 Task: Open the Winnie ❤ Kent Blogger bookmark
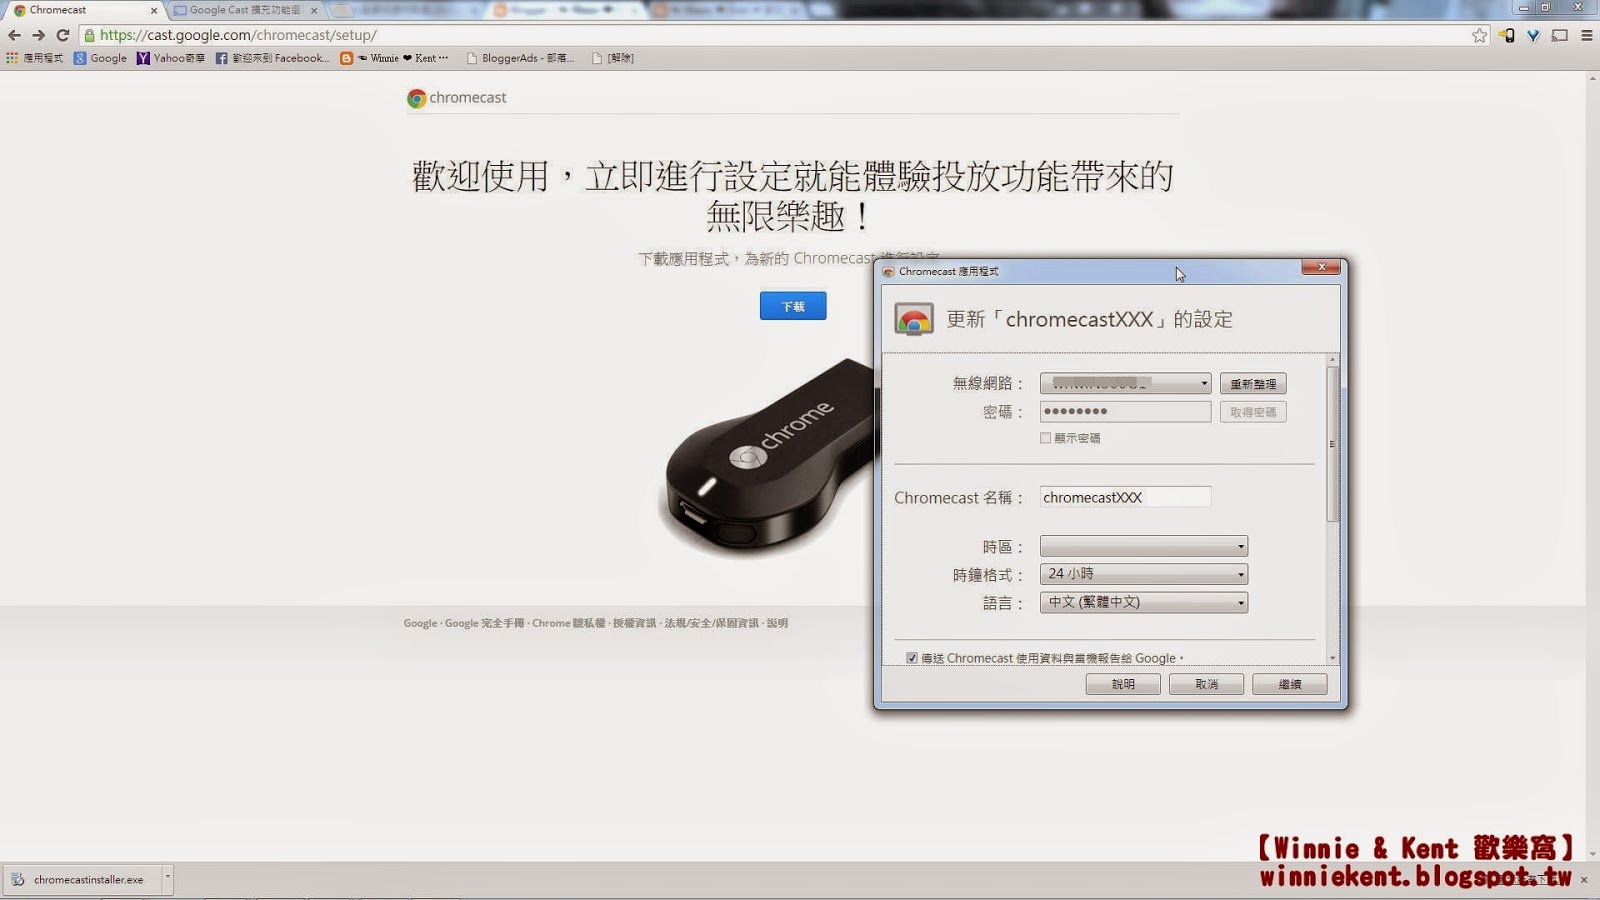(x=394, y=58)
